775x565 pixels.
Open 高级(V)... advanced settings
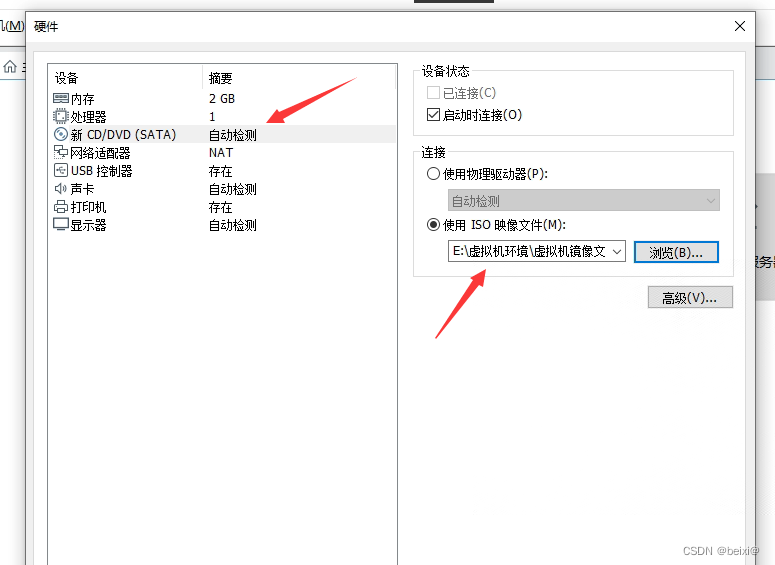(x=690, y=298)
